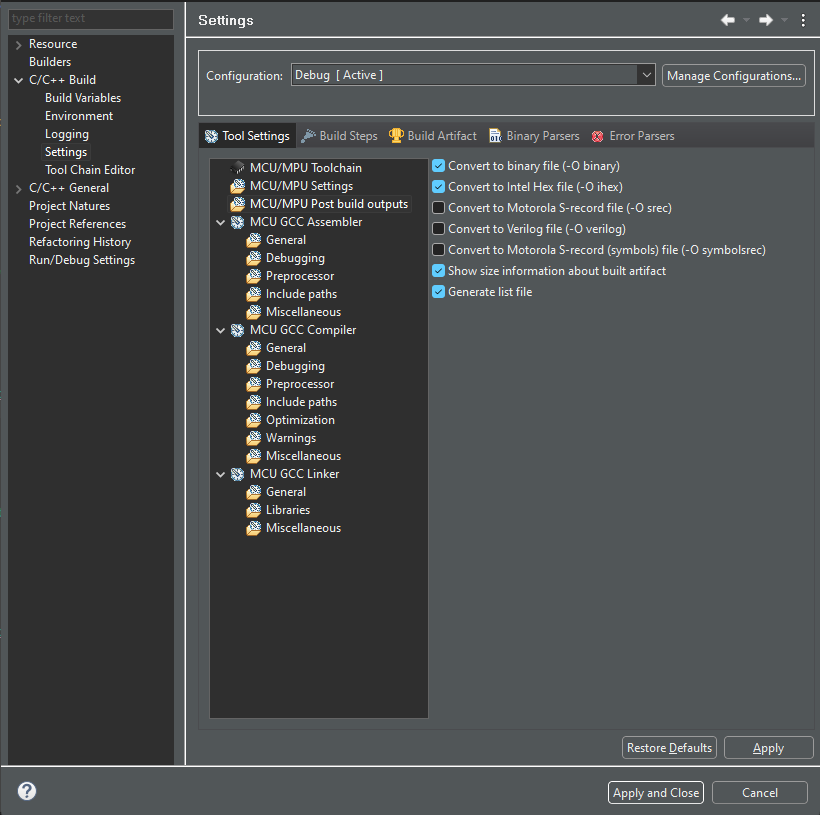Collapse MCU GCC Linker section
Image resolution: width=820 pixels, height=815 pixels.
click(x=221, y=474)
